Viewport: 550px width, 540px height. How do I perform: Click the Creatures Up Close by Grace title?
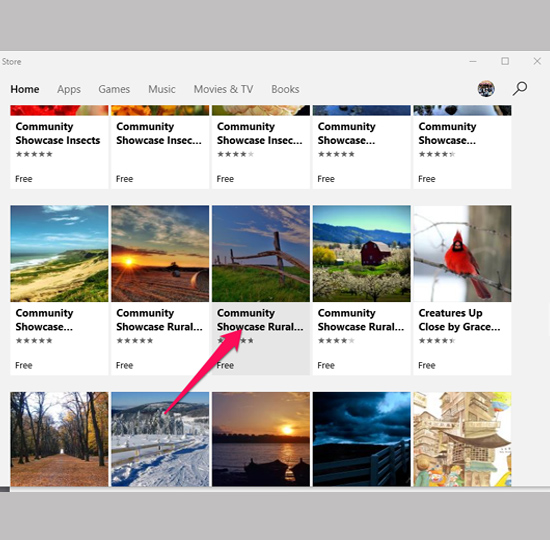pyautogui.click(x=460, y=320)
